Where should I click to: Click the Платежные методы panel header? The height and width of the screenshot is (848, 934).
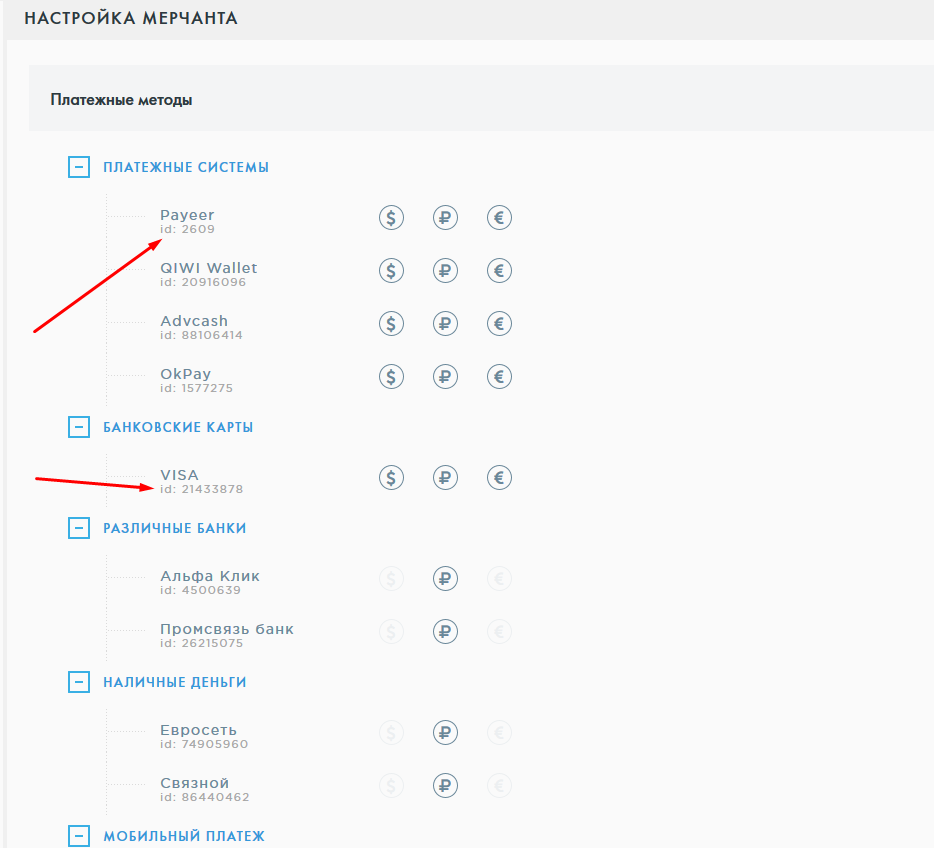pyautogui.click(x=481, y=98)
